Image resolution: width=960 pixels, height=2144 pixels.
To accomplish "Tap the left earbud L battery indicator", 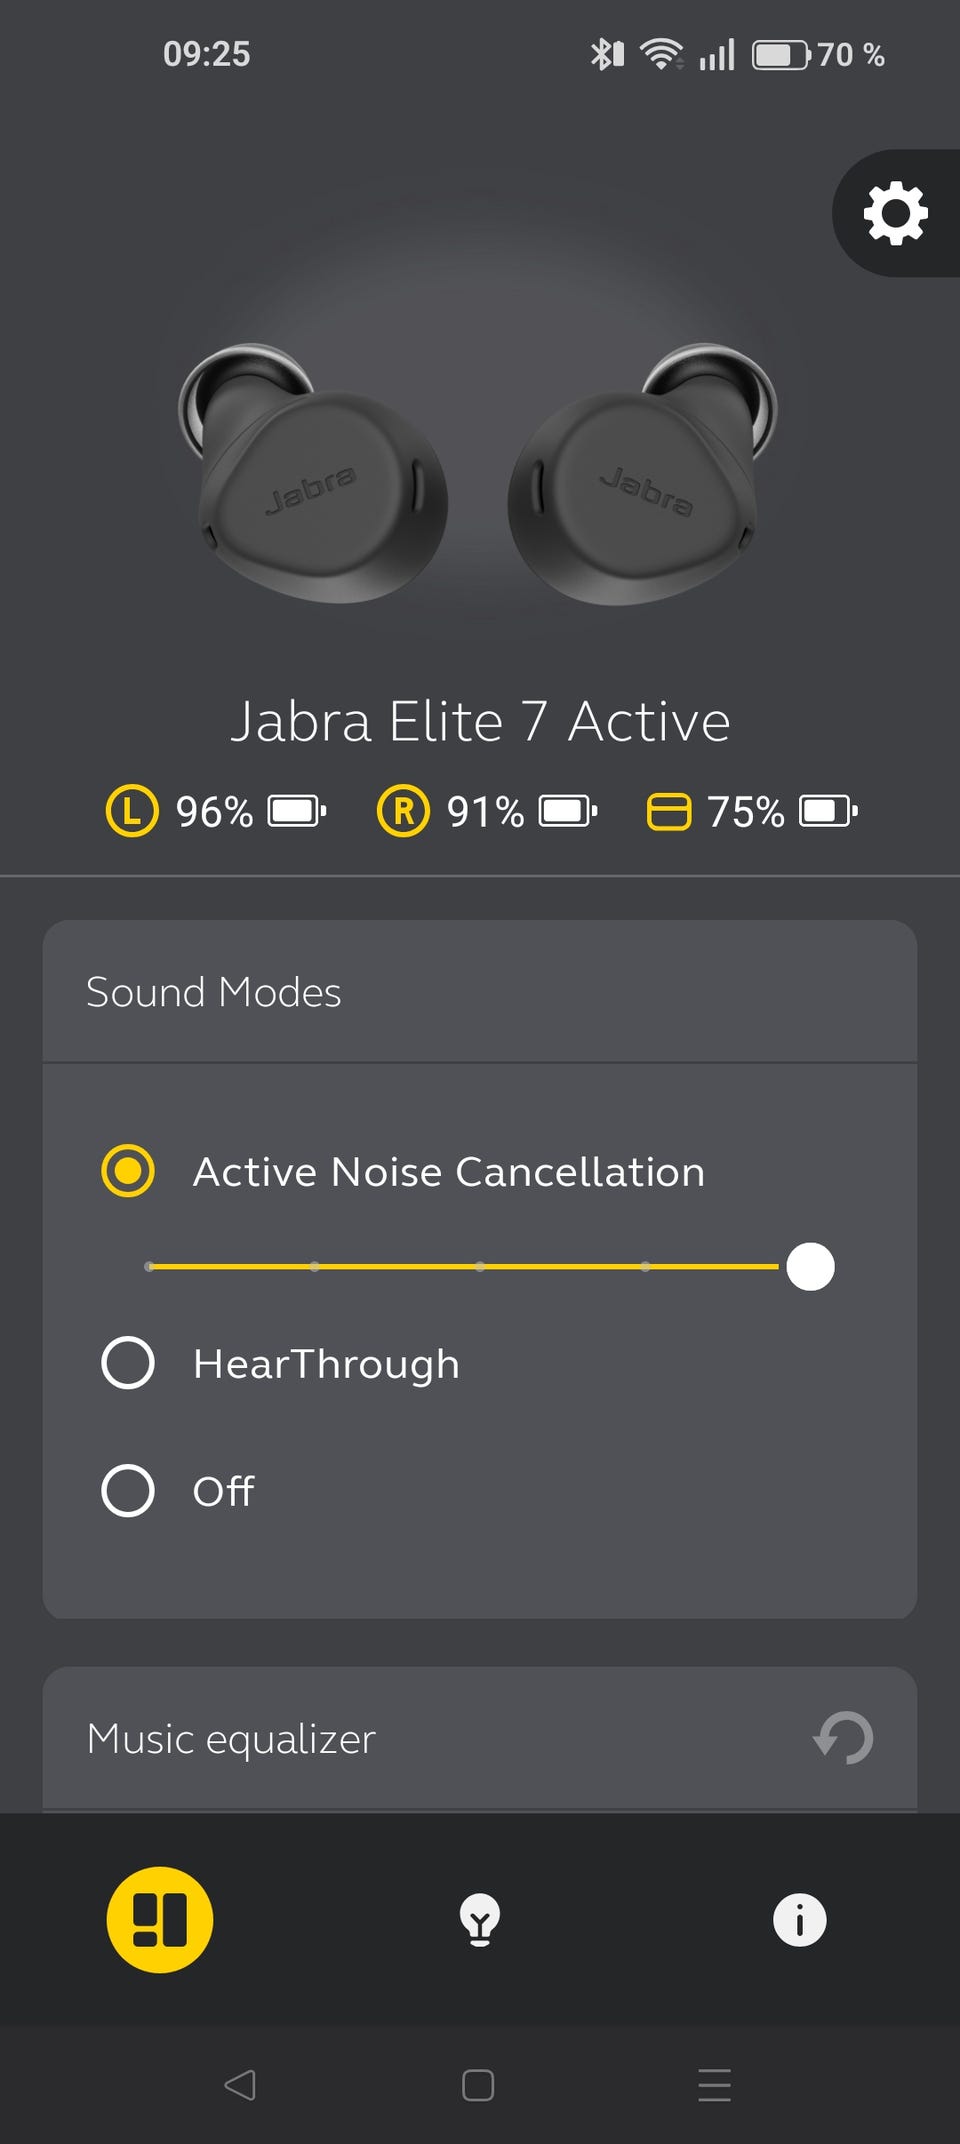I will 216,811.
